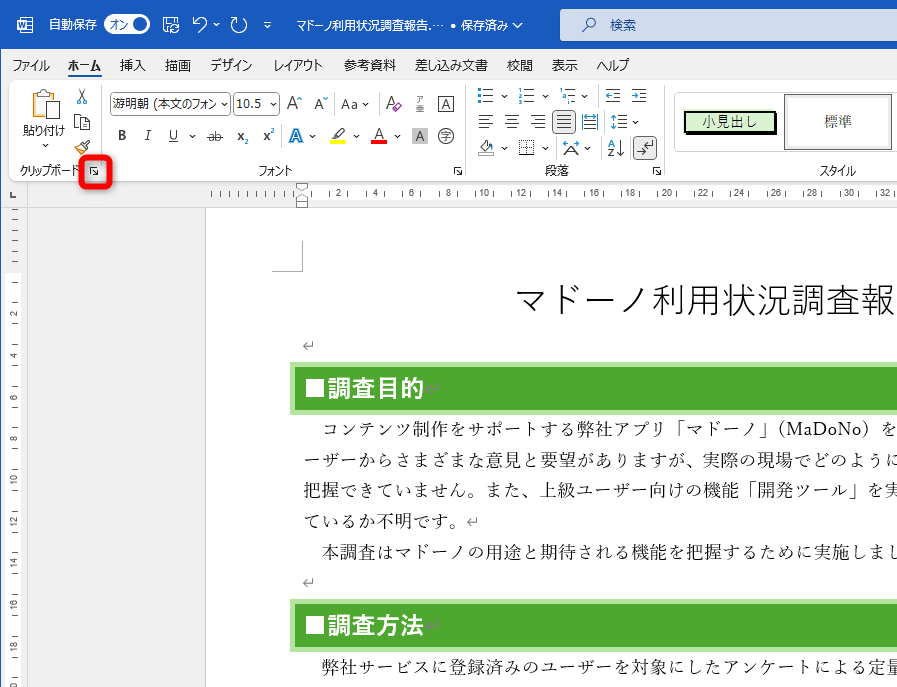Open the 校閲 ribbon tab
Screen dimensions: 897x687
click(519, 65)
